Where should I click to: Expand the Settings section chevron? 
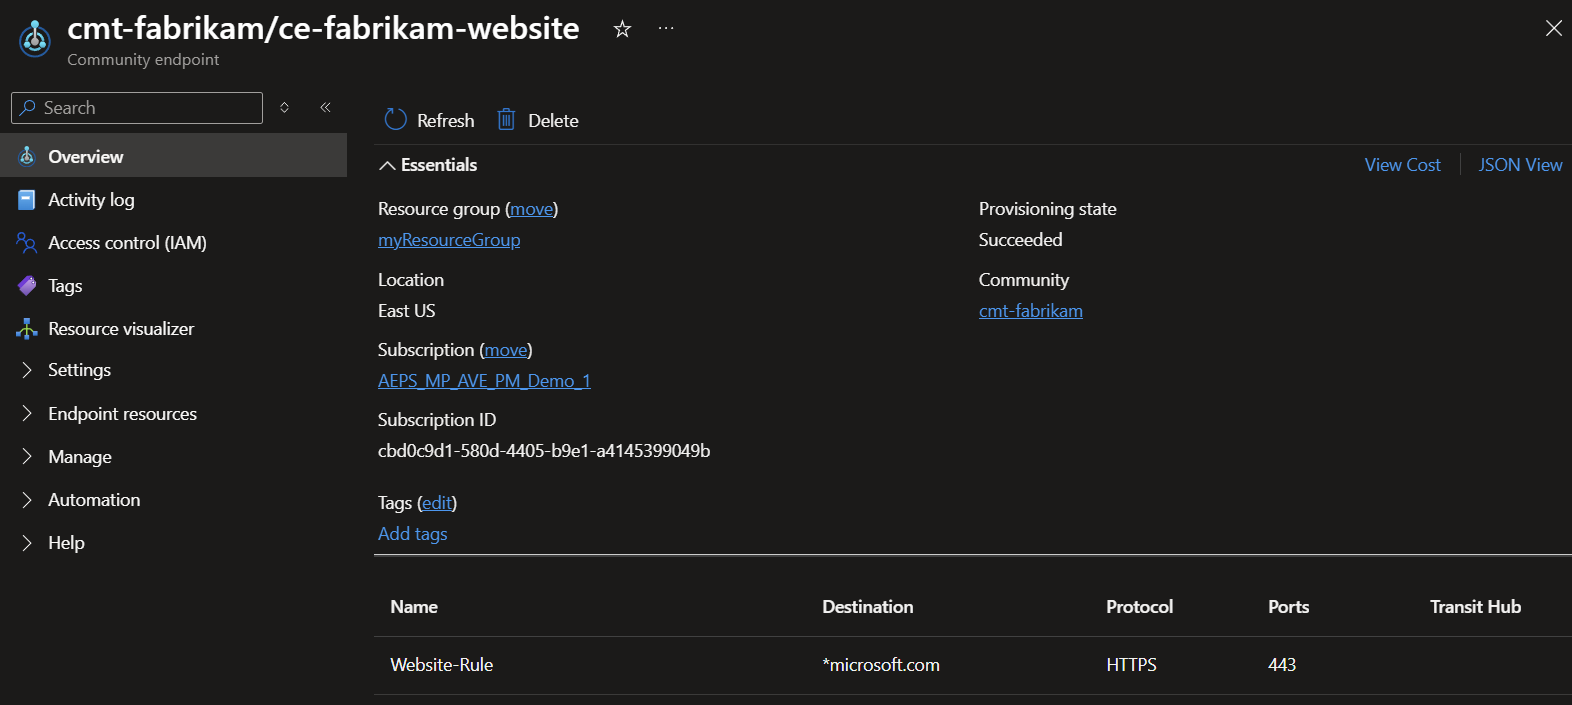pos(27,370)
